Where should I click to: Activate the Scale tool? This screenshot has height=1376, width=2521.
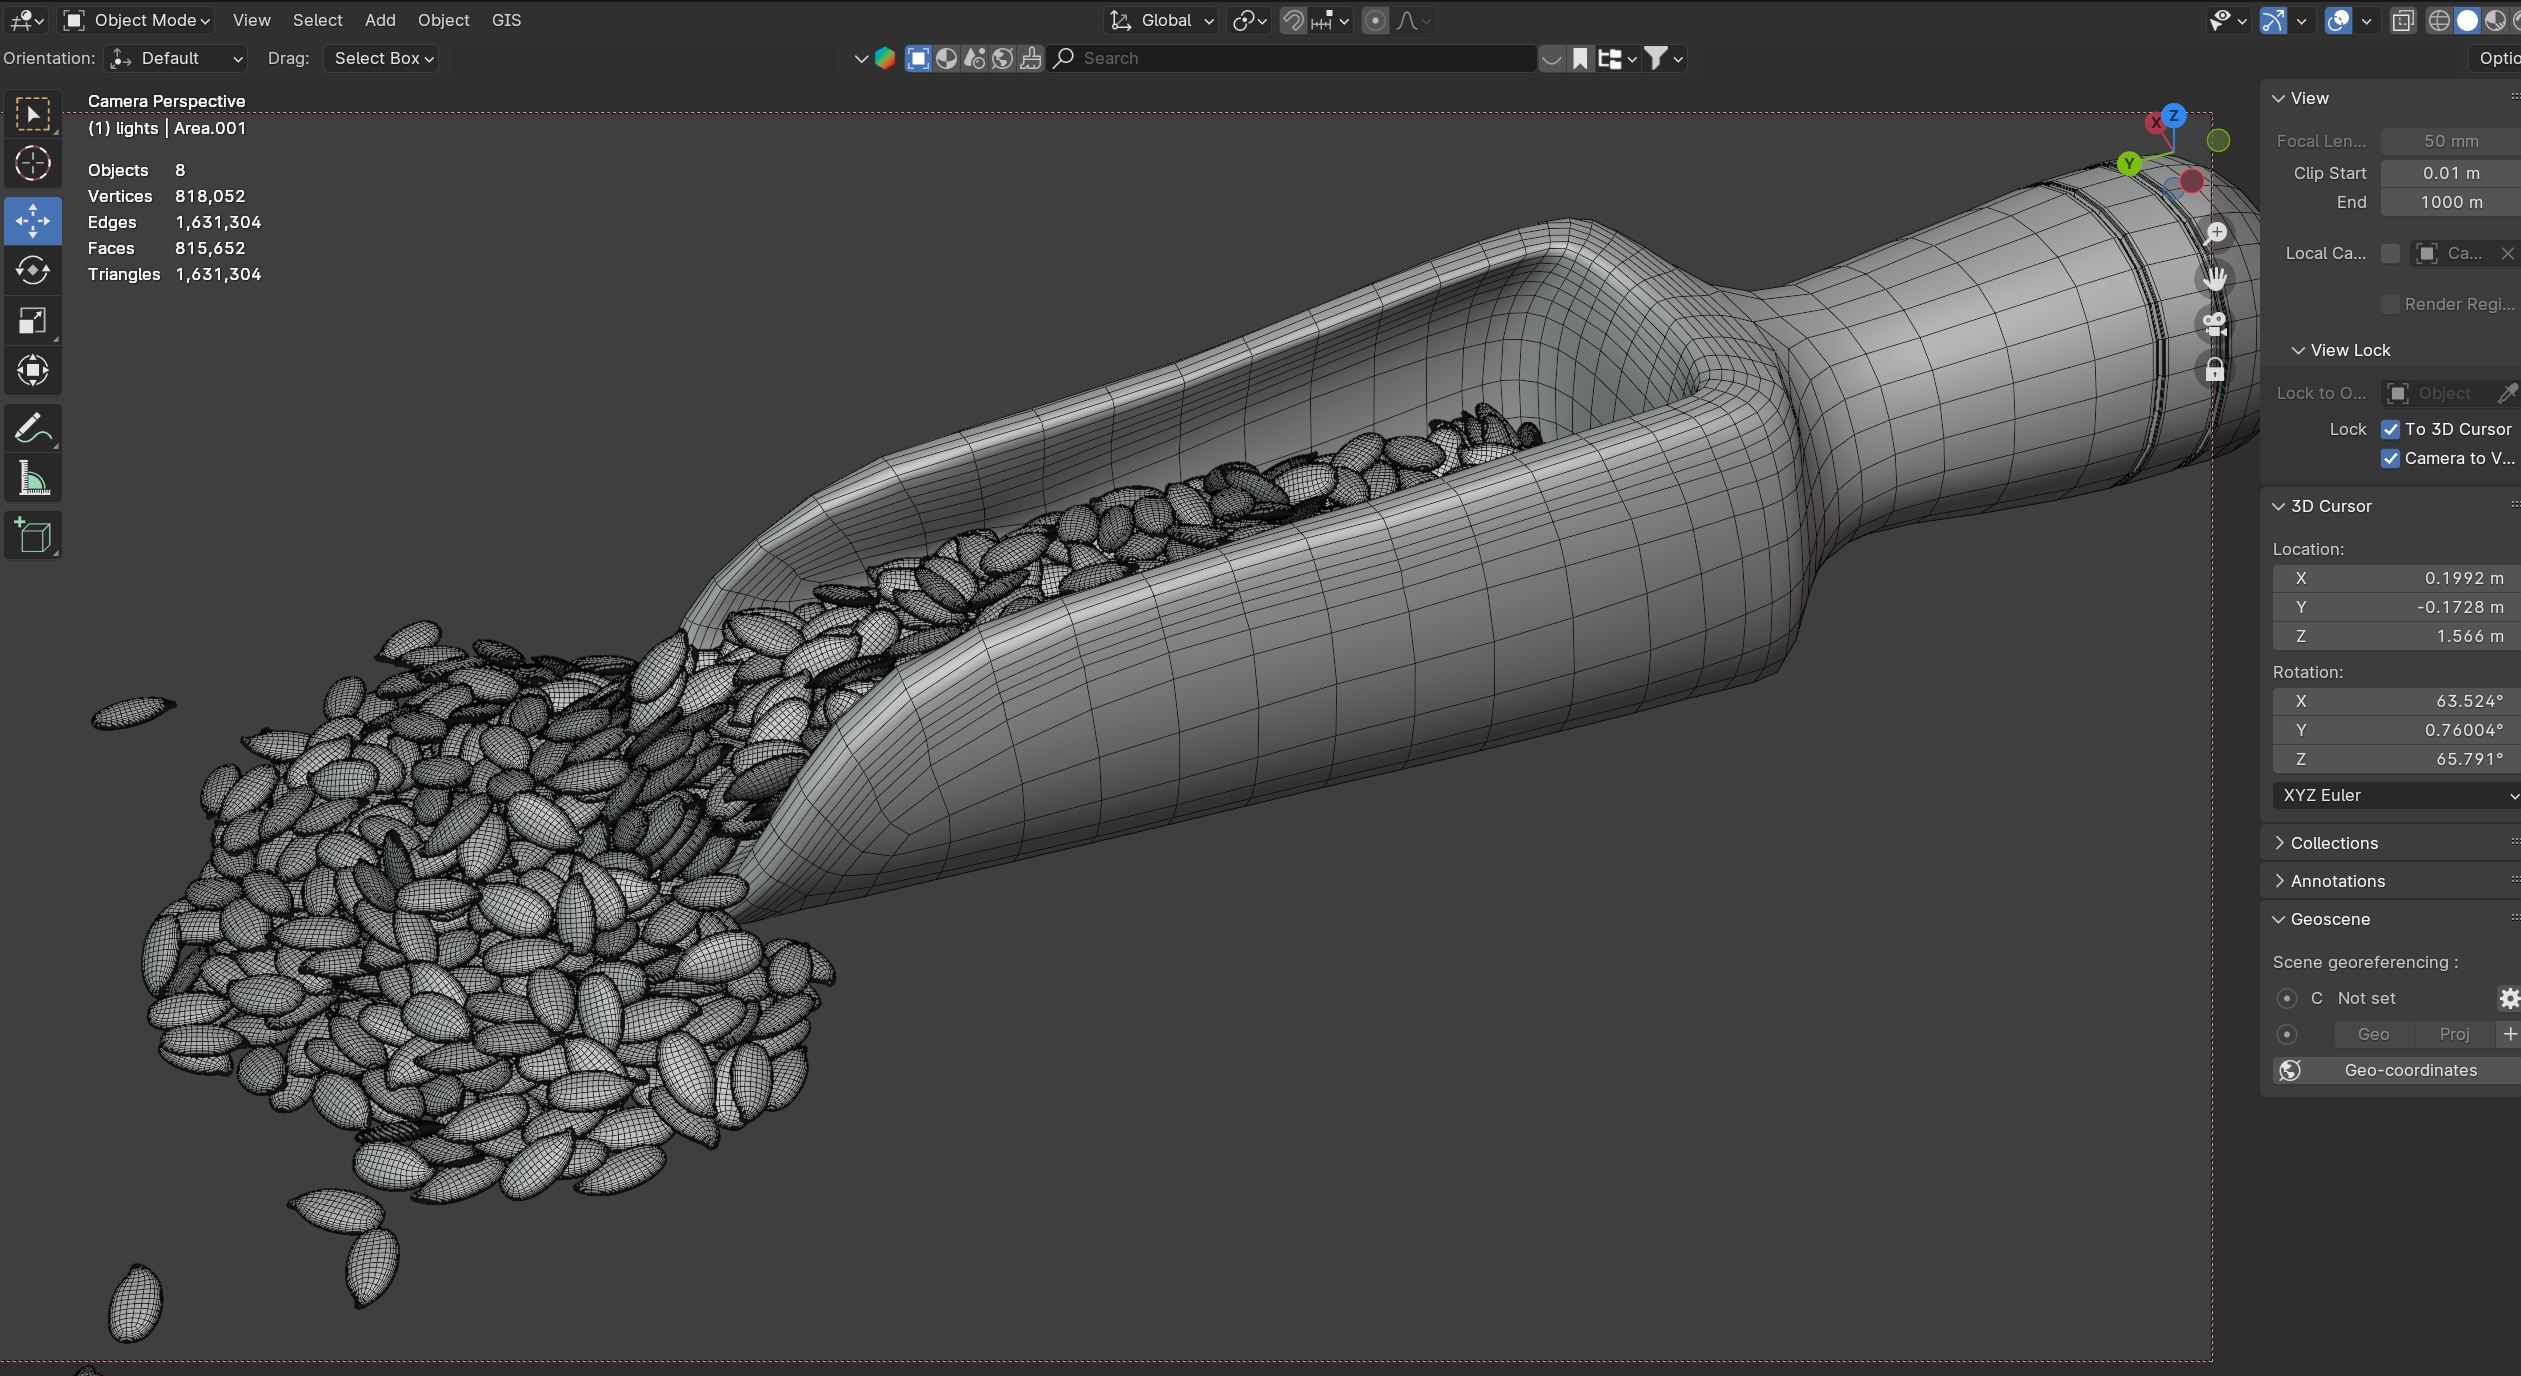coord(33,321)
